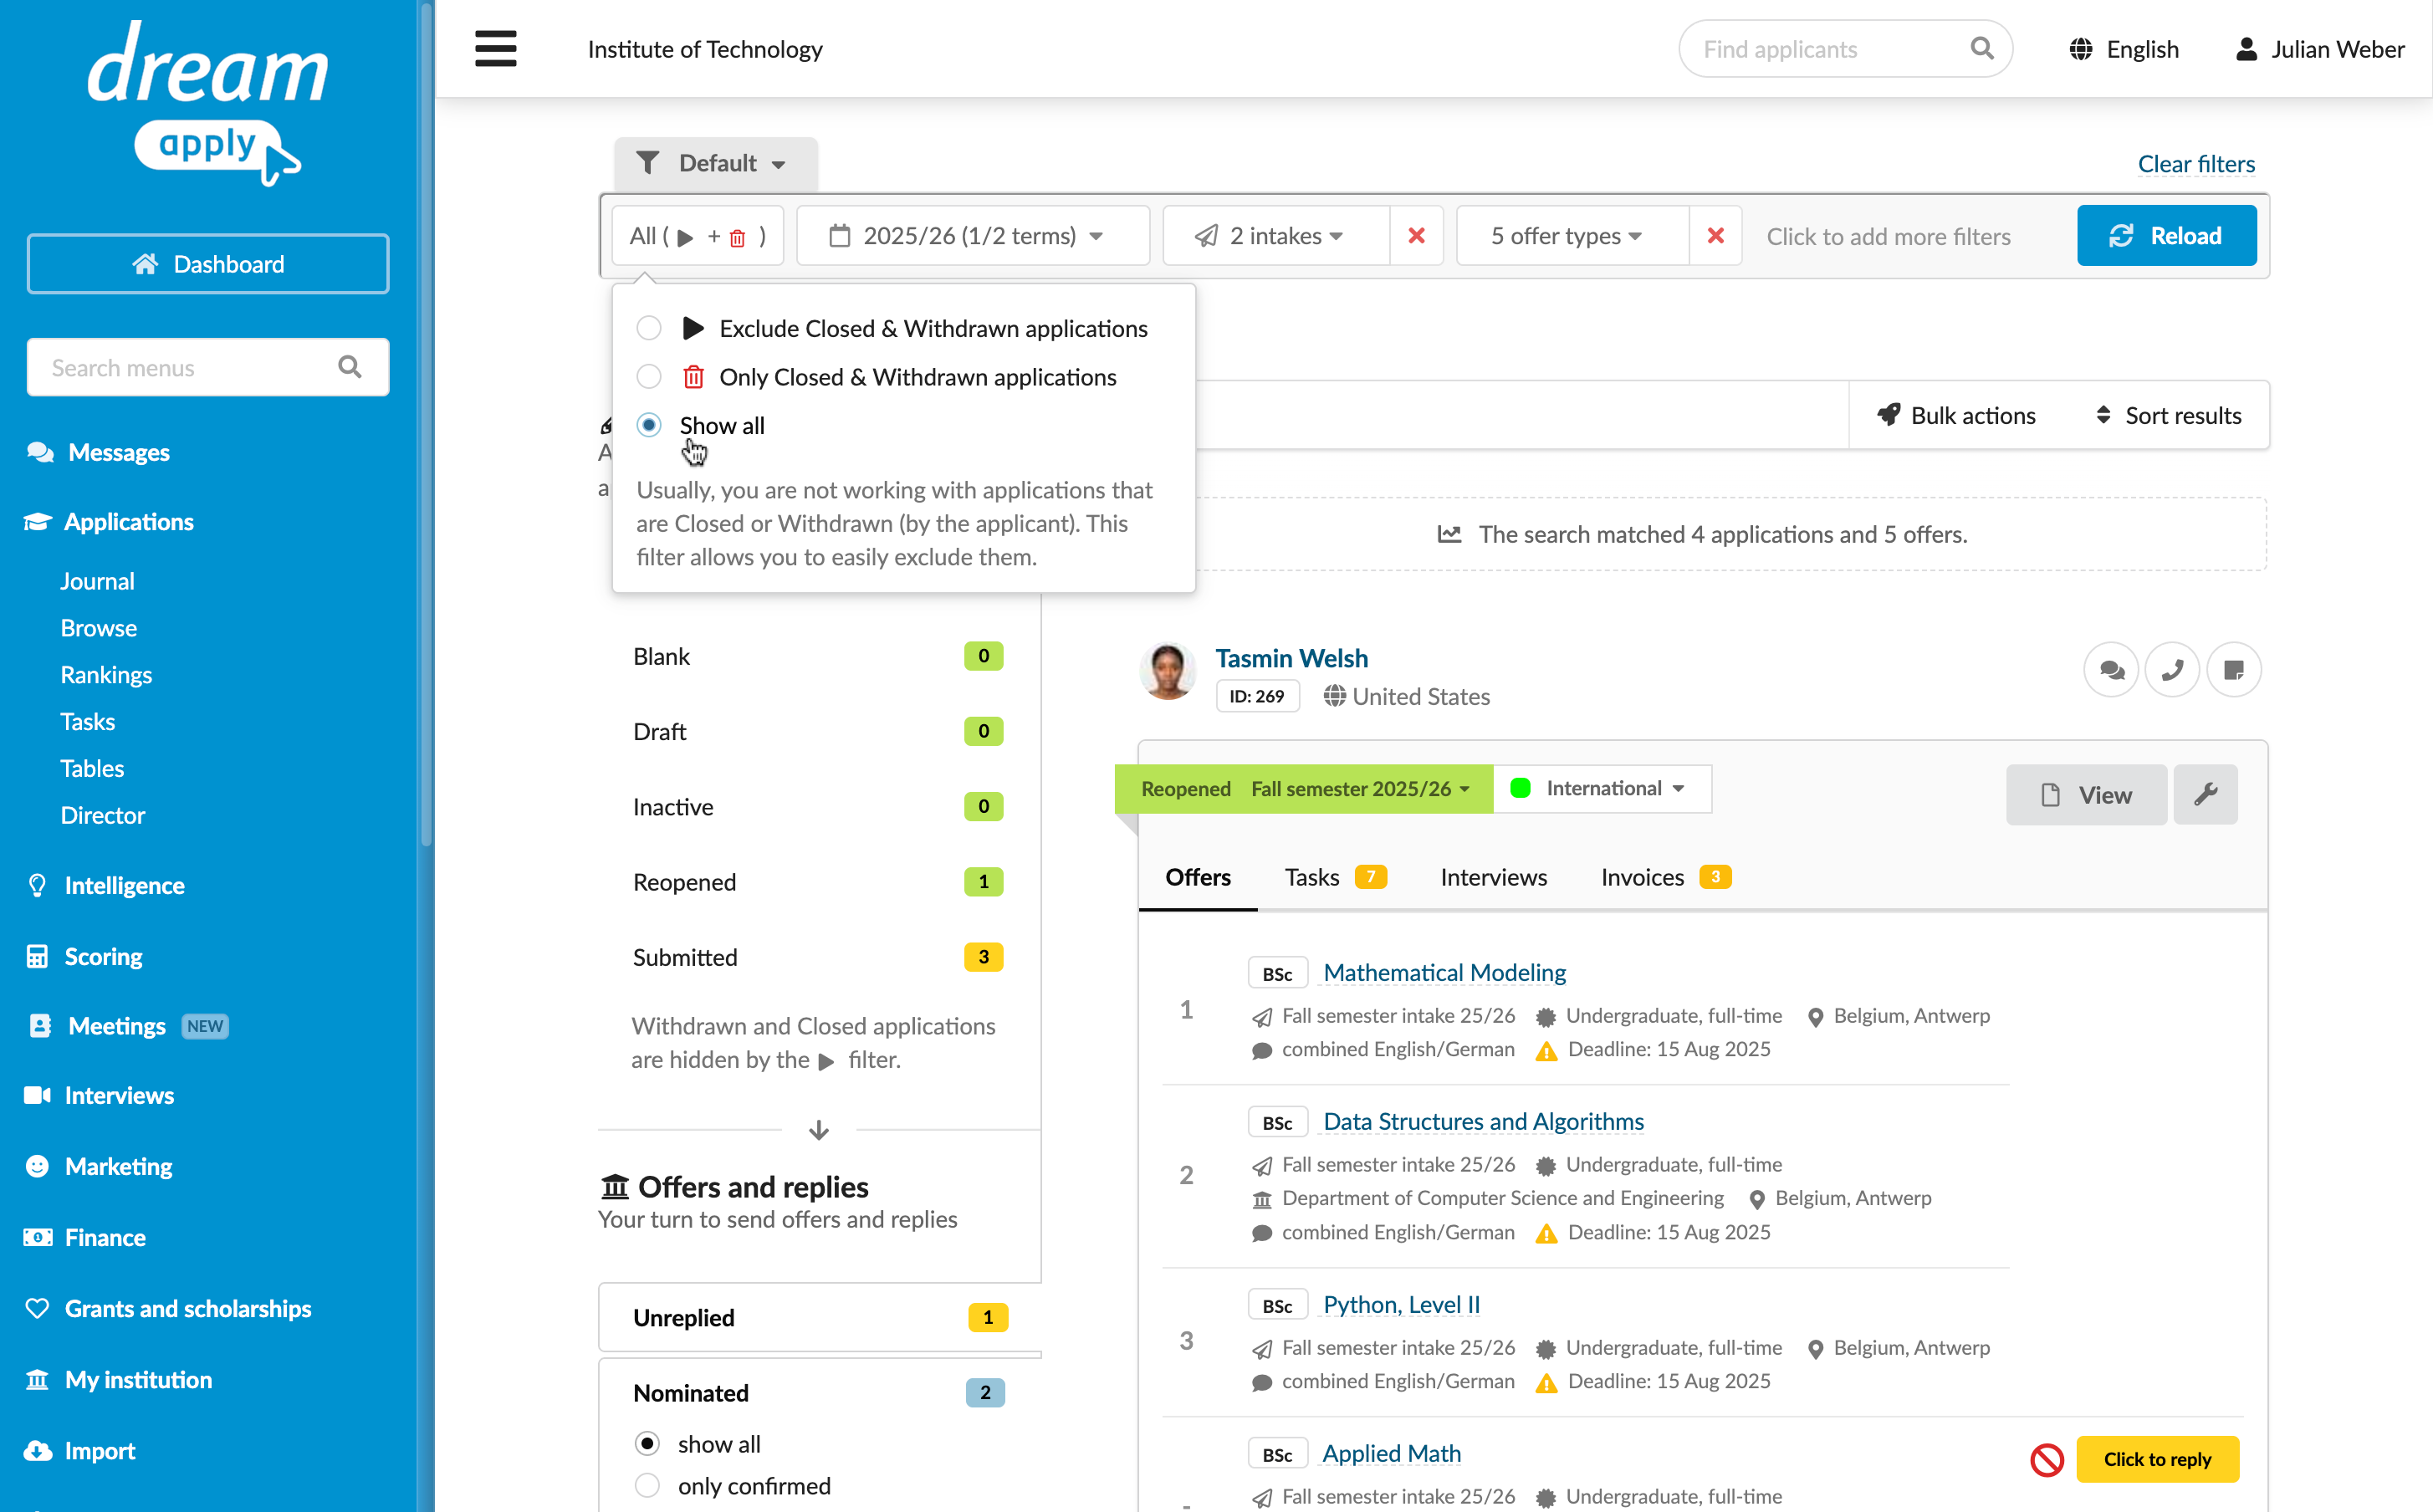This screenshot has width=2433, height=1512.
Task: Switch to the Tasks tab
Action: (1336, 878)
